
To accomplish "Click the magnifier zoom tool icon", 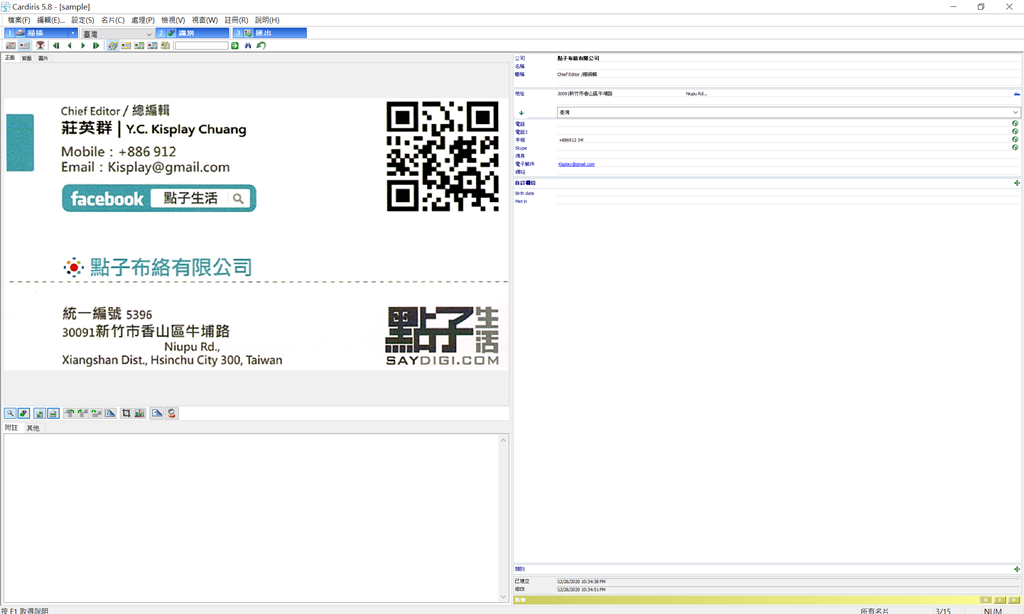I will coord(10,413).
